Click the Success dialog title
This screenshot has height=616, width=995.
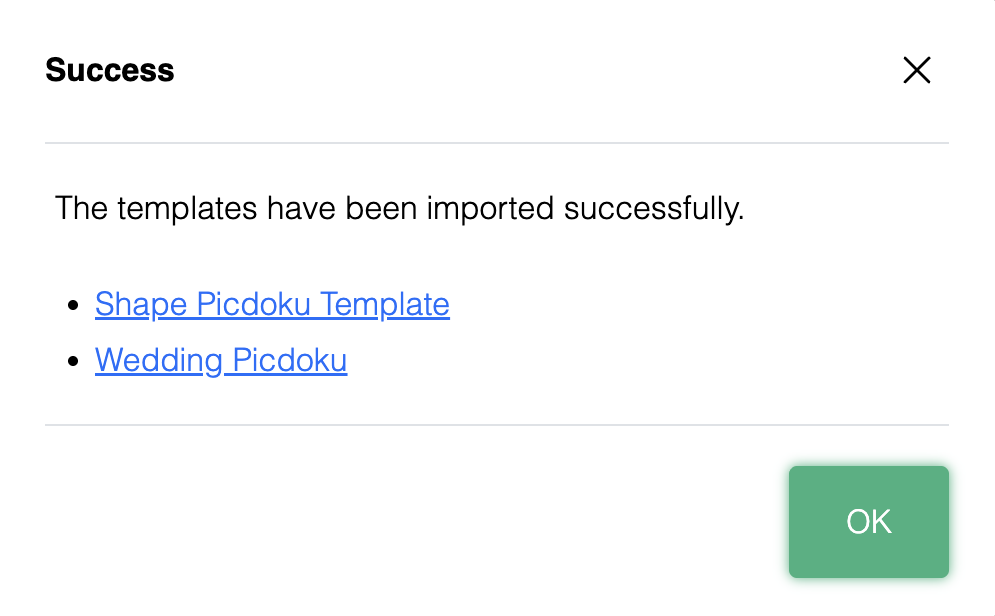110,70
